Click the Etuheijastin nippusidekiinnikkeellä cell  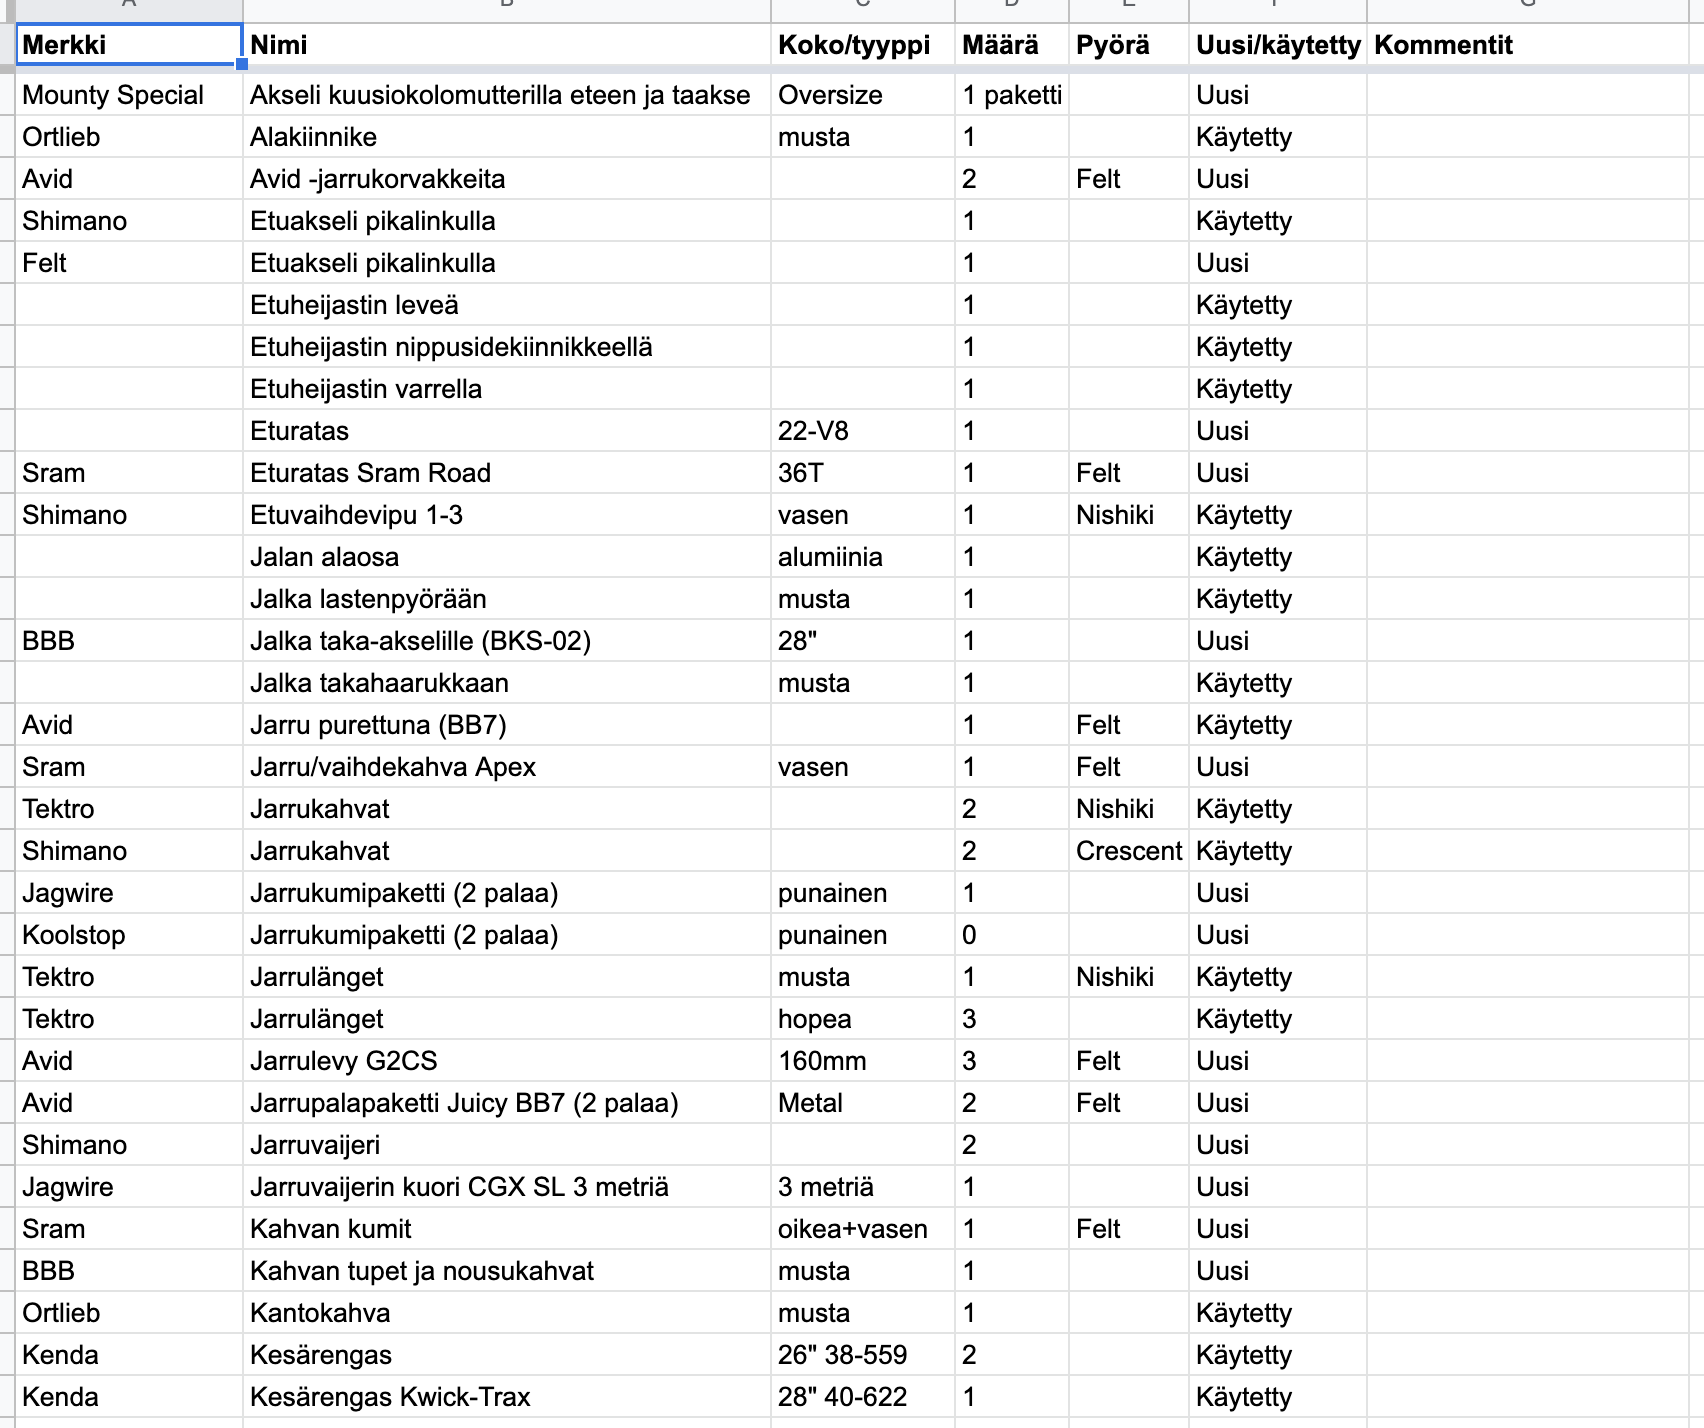pyautogui.click(x=507, y=347)
